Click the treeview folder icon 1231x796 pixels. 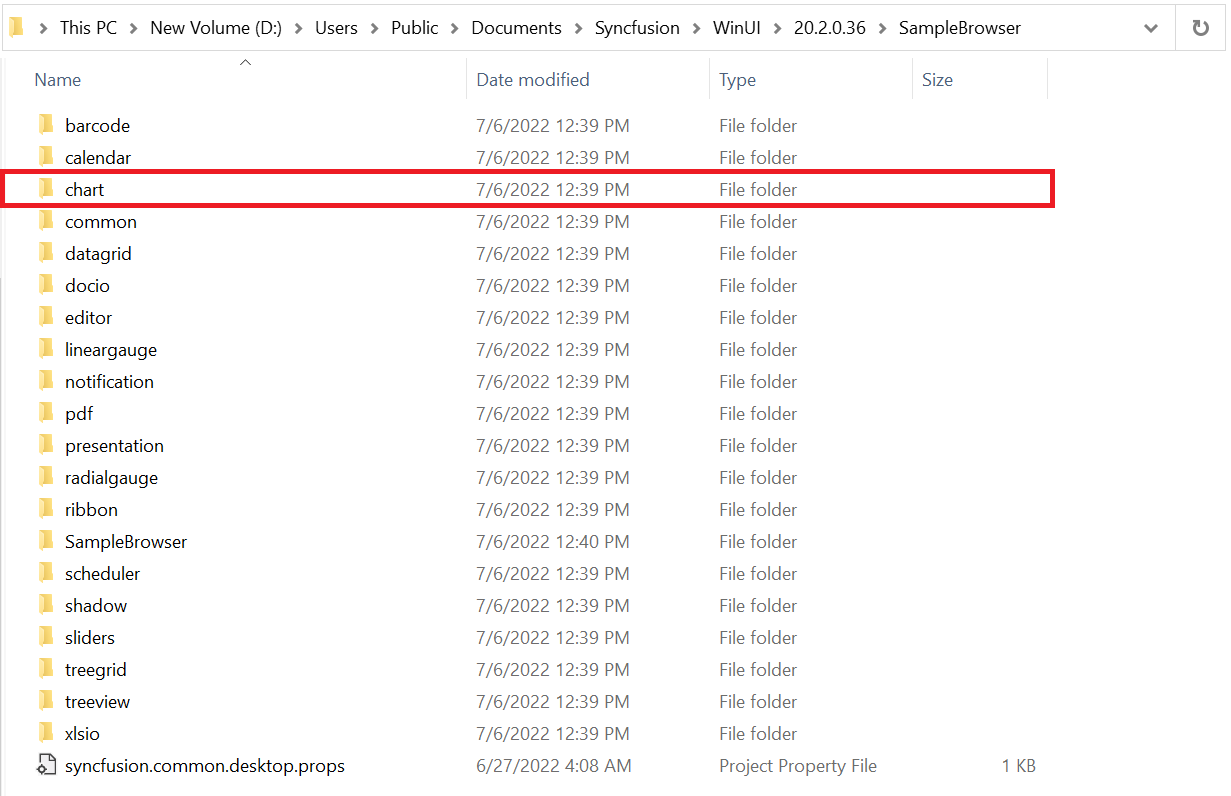46,701
